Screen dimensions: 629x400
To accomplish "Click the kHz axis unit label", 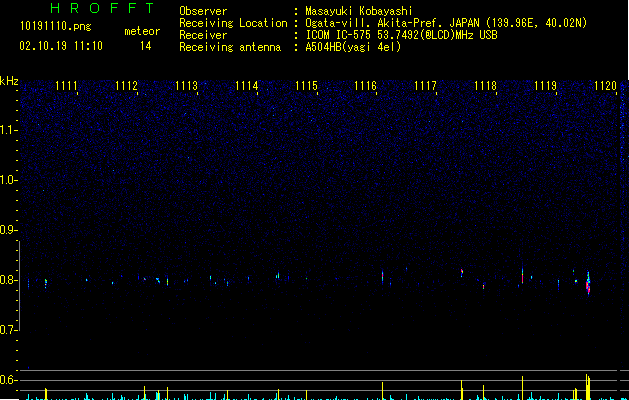I will click(x=9, y=81).
